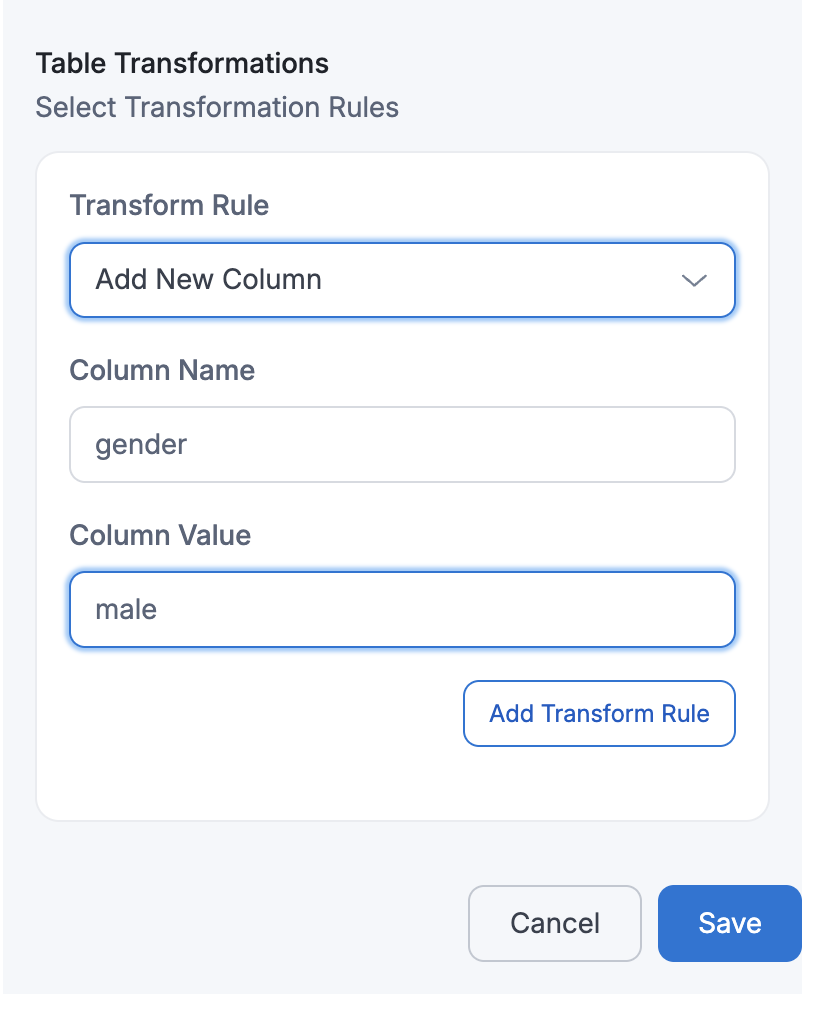Click the 'Column Value' field label

coord(160,535)
